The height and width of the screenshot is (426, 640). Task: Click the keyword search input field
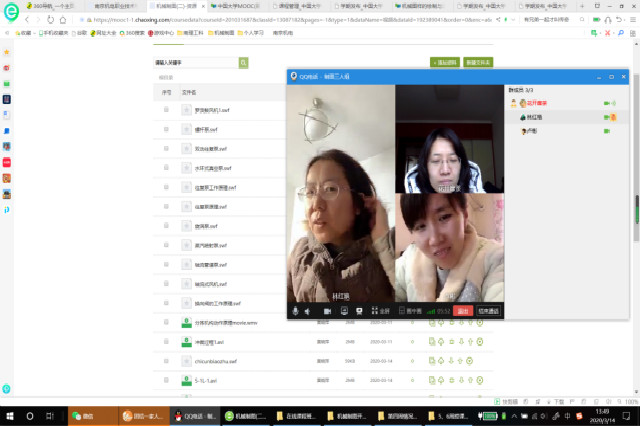pyautogui.click(x=188, y=63)
